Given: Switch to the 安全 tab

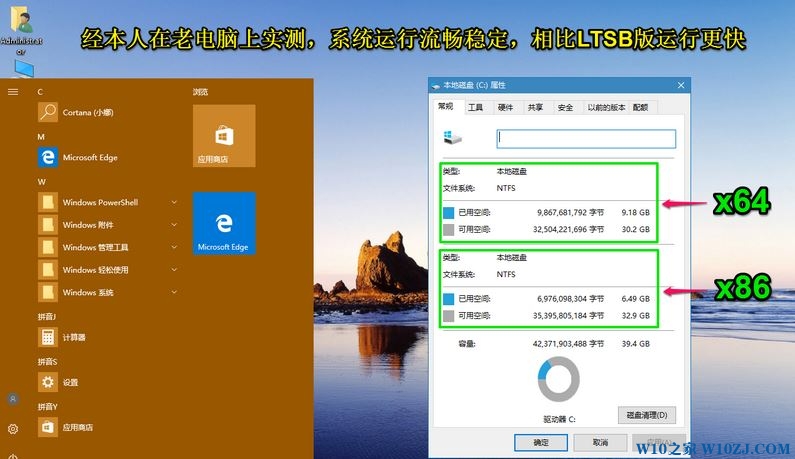Looking at the screenshot, I should [565, 108].
